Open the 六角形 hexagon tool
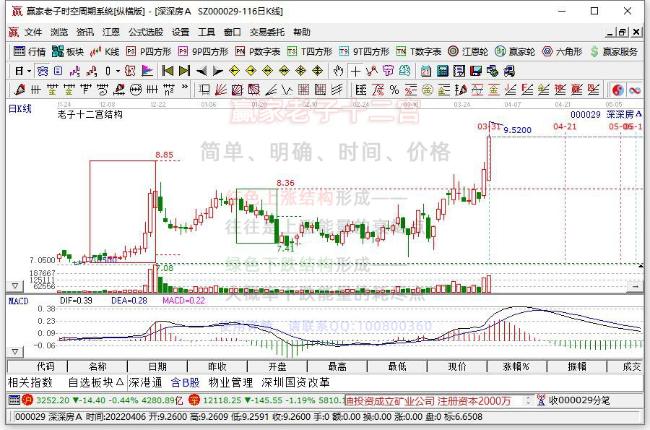650x430 pixels. point(562,51)
